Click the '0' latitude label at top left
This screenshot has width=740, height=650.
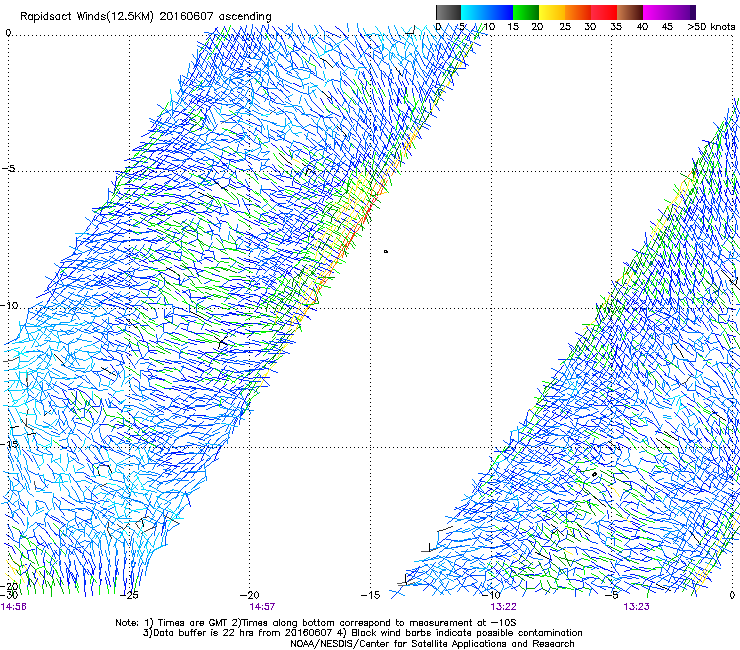coord(8,33)
